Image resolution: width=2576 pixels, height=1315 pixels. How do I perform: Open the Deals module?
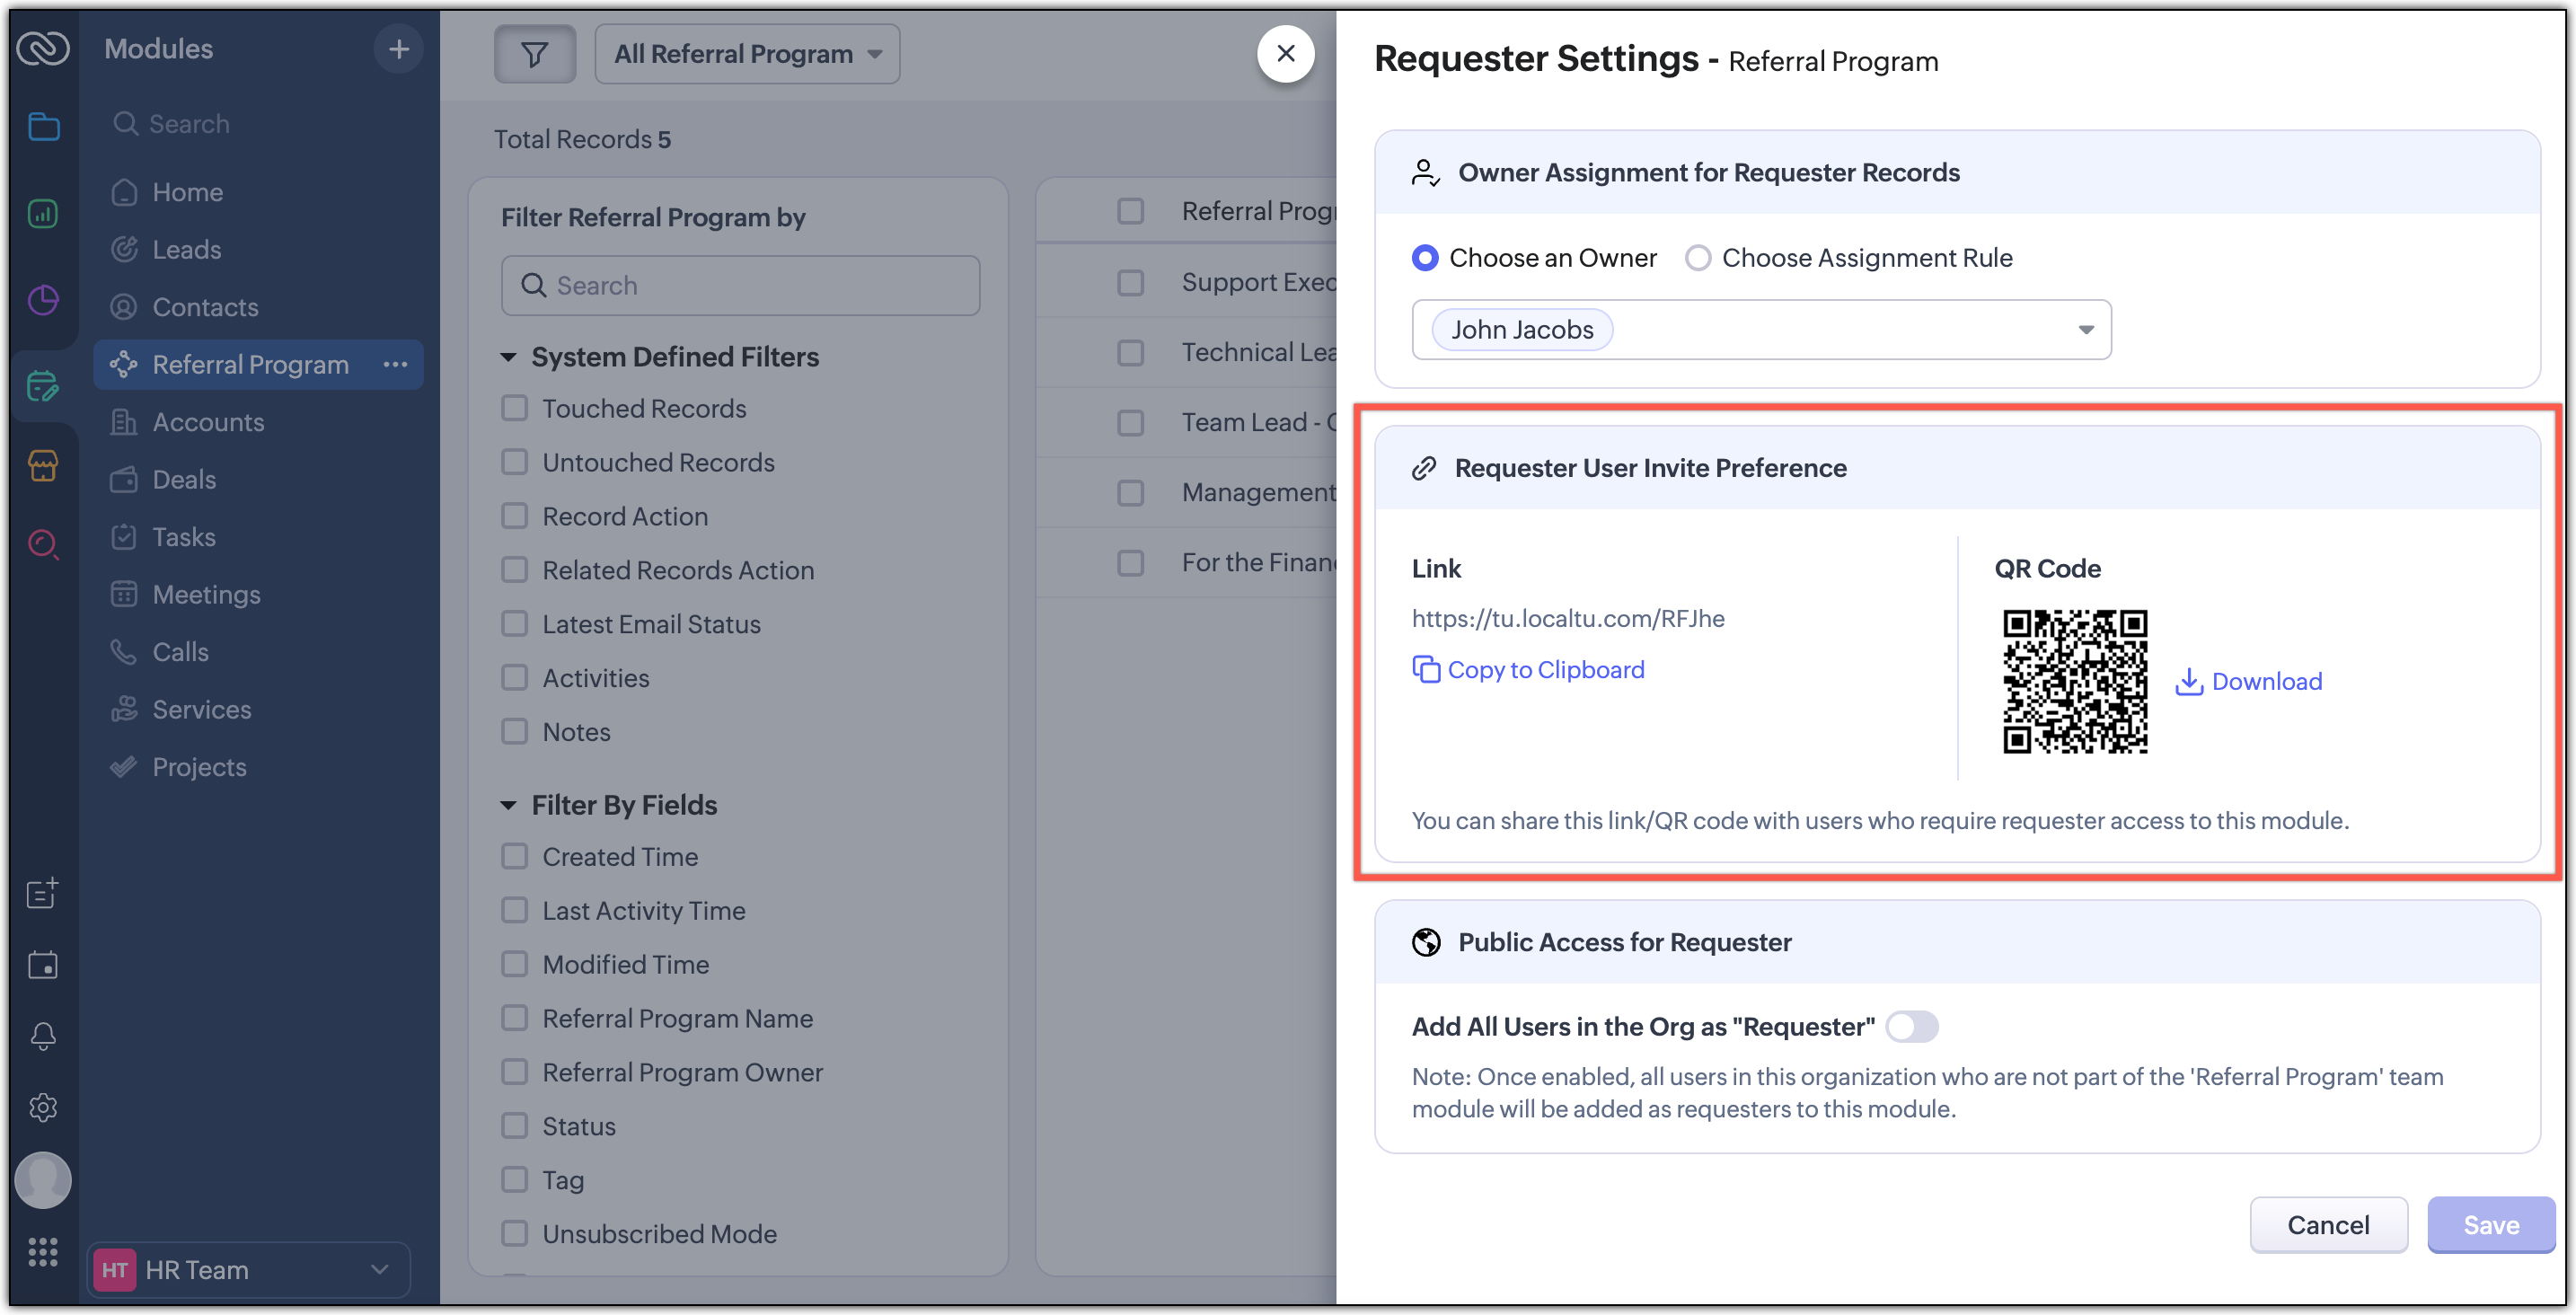184,480
